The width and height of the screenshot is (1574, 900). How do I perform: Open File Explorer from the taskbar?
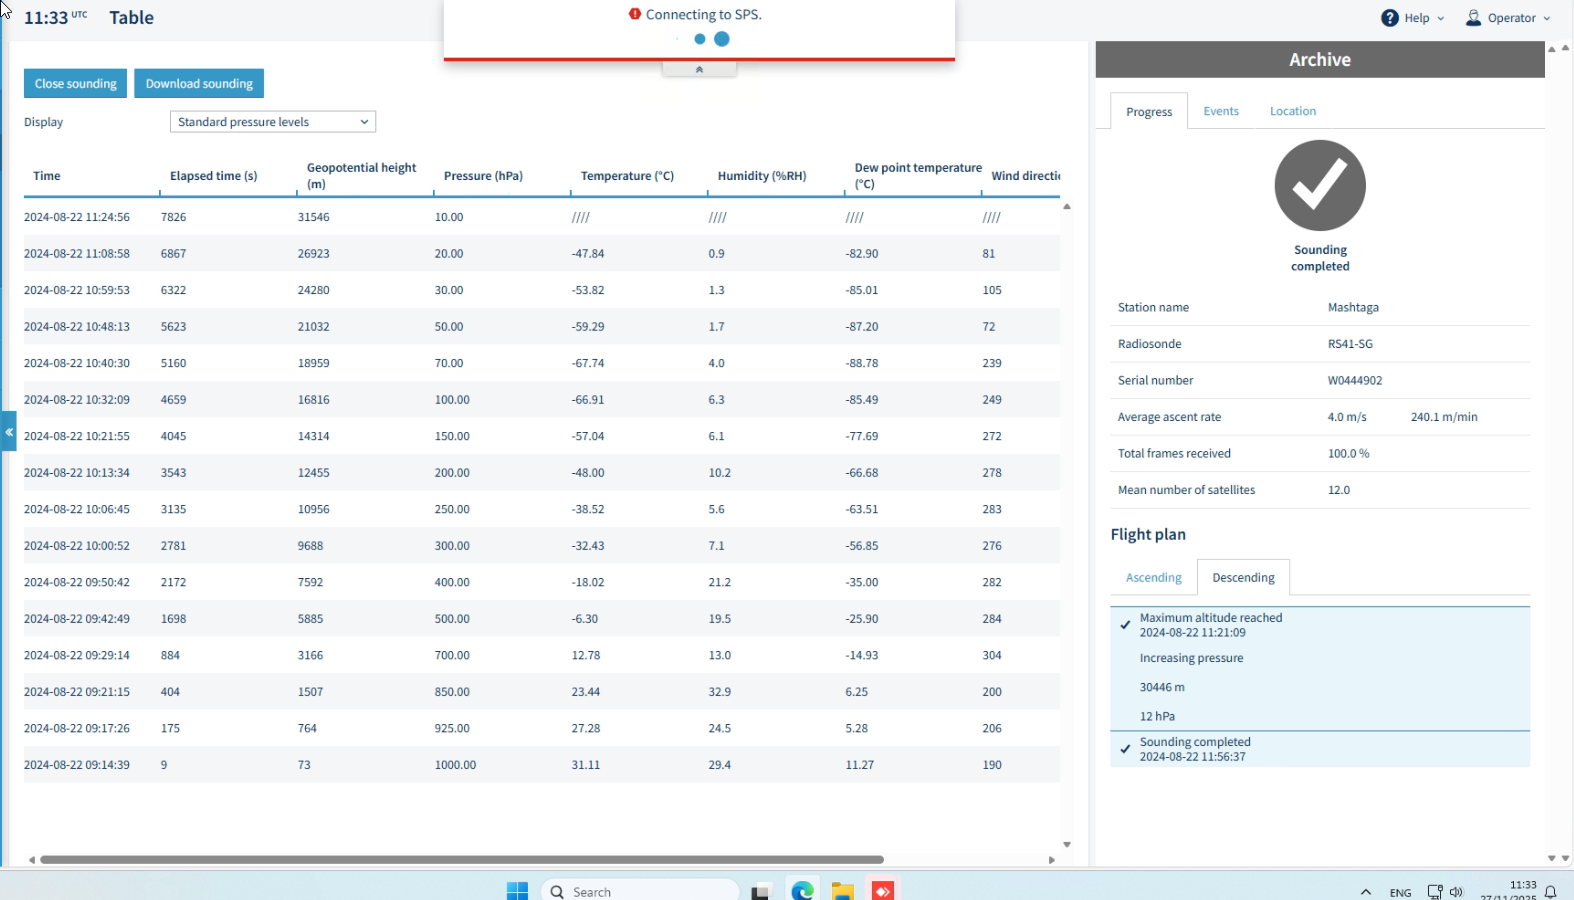click(x=842, y=892)
